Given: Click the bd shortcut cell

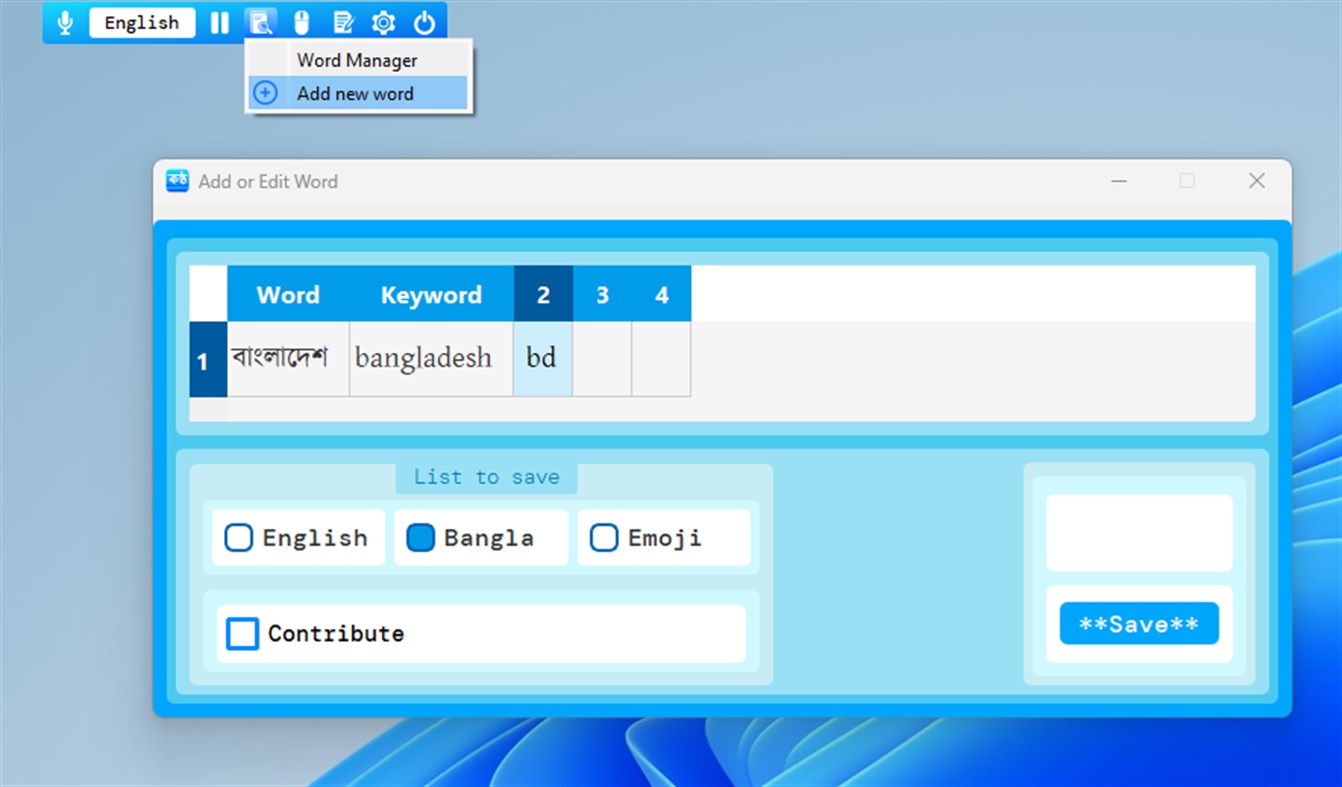Looking at the screenshot, I should [542, 357].
